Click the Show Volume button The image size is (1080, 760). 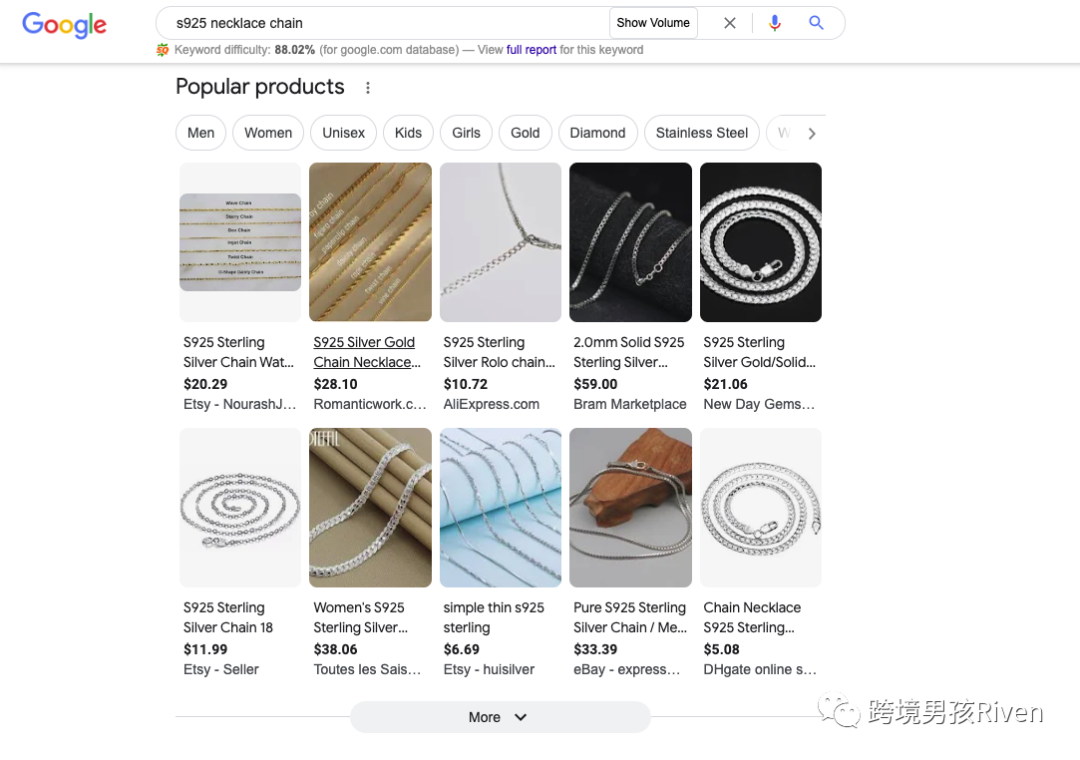click(x=653, y=23)
